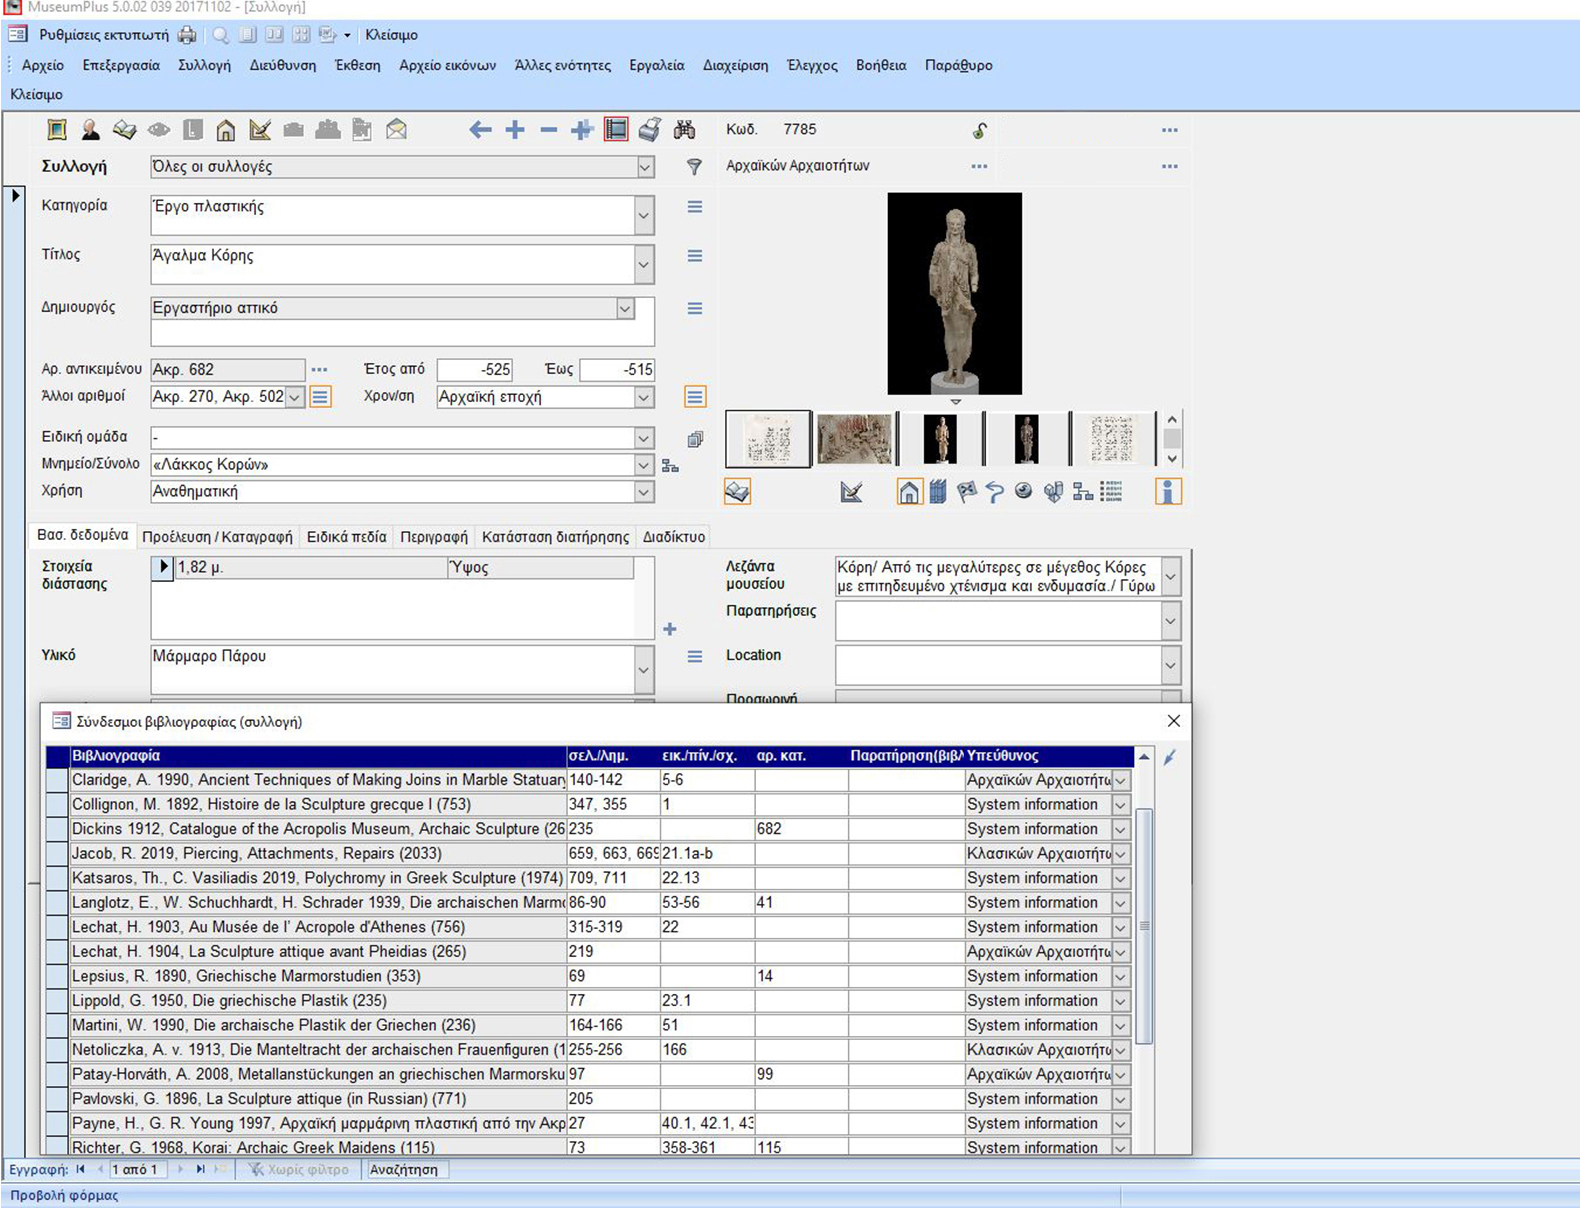Click the envelope icon in the module toolbar

coord(397,130)
